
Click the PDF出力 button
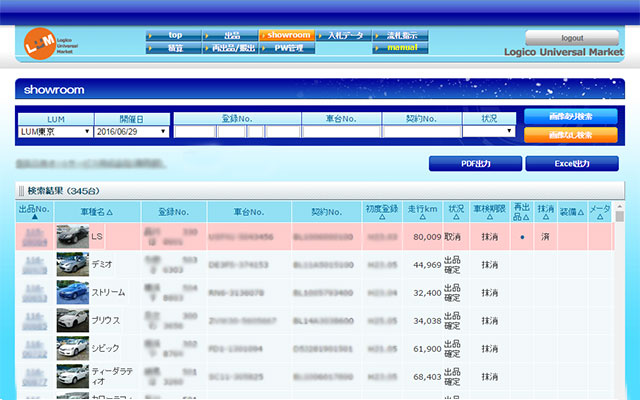click(x=475, y=164)
